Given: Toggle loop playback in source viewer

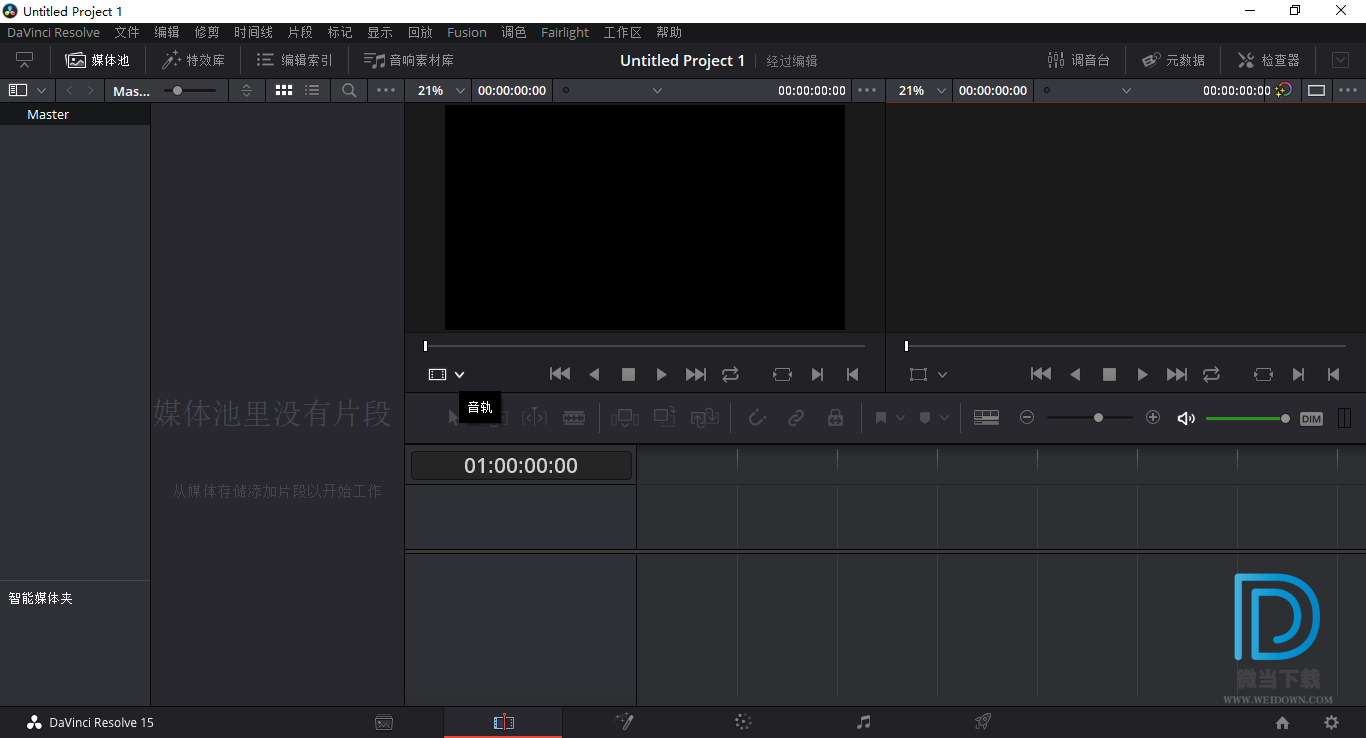Looking at the screenshot, I should 730,374.
